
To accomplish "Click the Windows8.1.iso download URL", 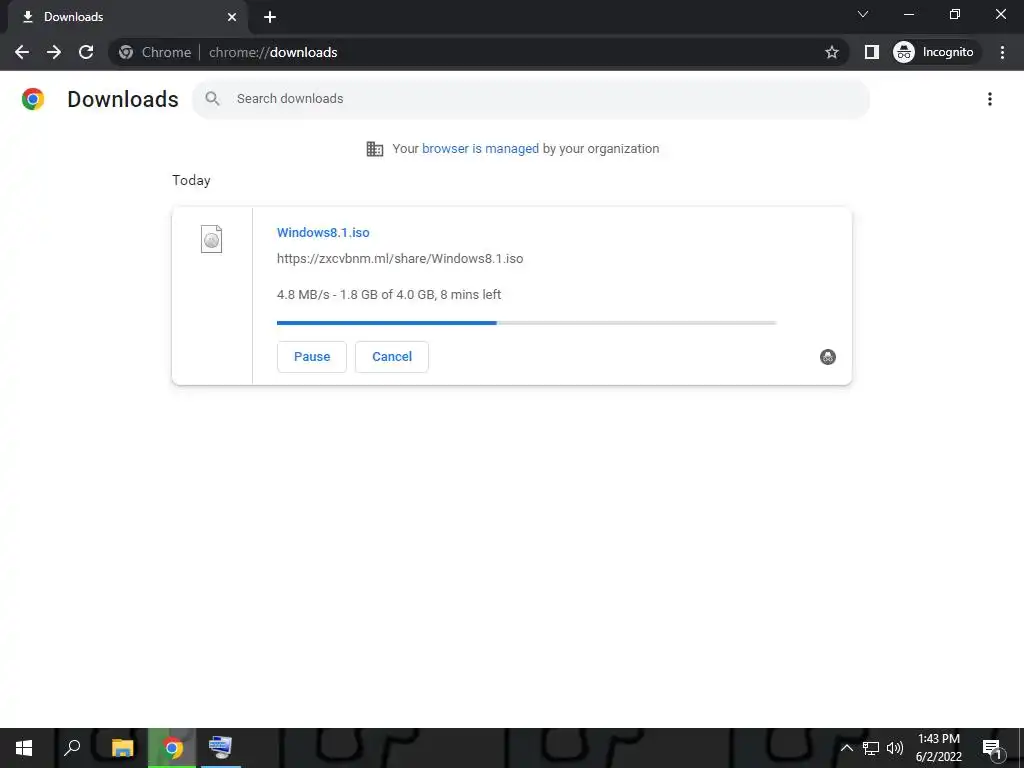I will [400, 259].
